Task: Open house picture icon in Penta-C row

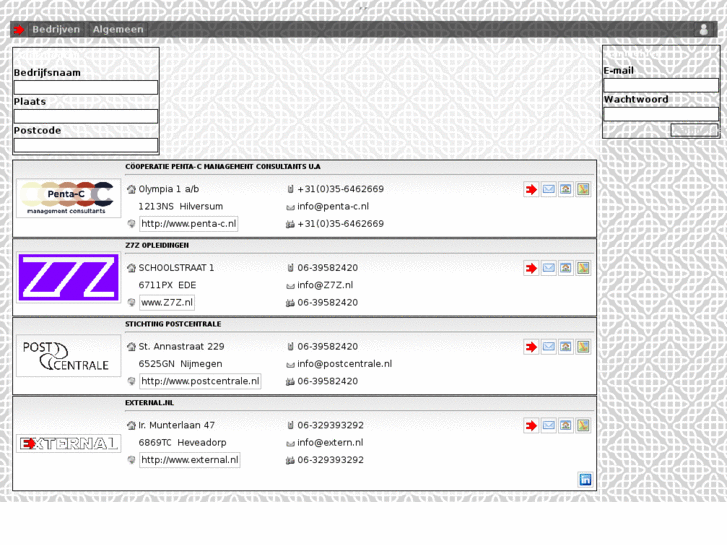Action: (x=566, y=189)
